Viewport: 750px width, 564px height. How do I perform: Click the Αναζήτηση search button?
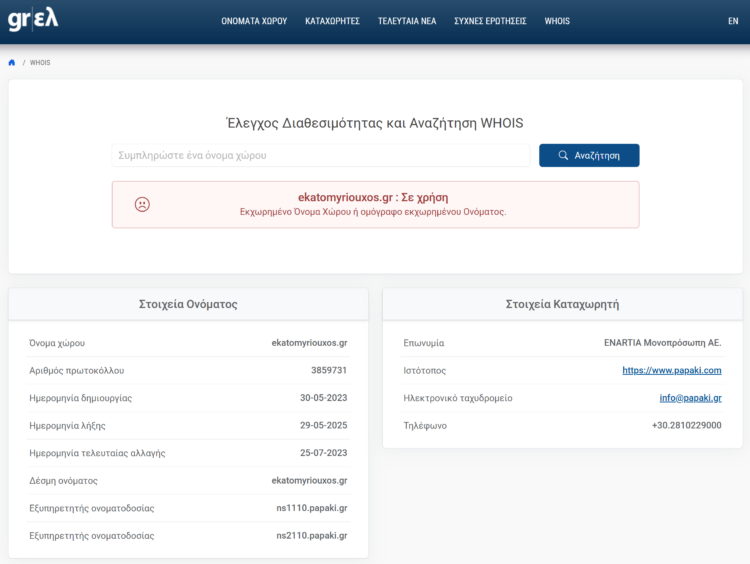click(589, 155)
